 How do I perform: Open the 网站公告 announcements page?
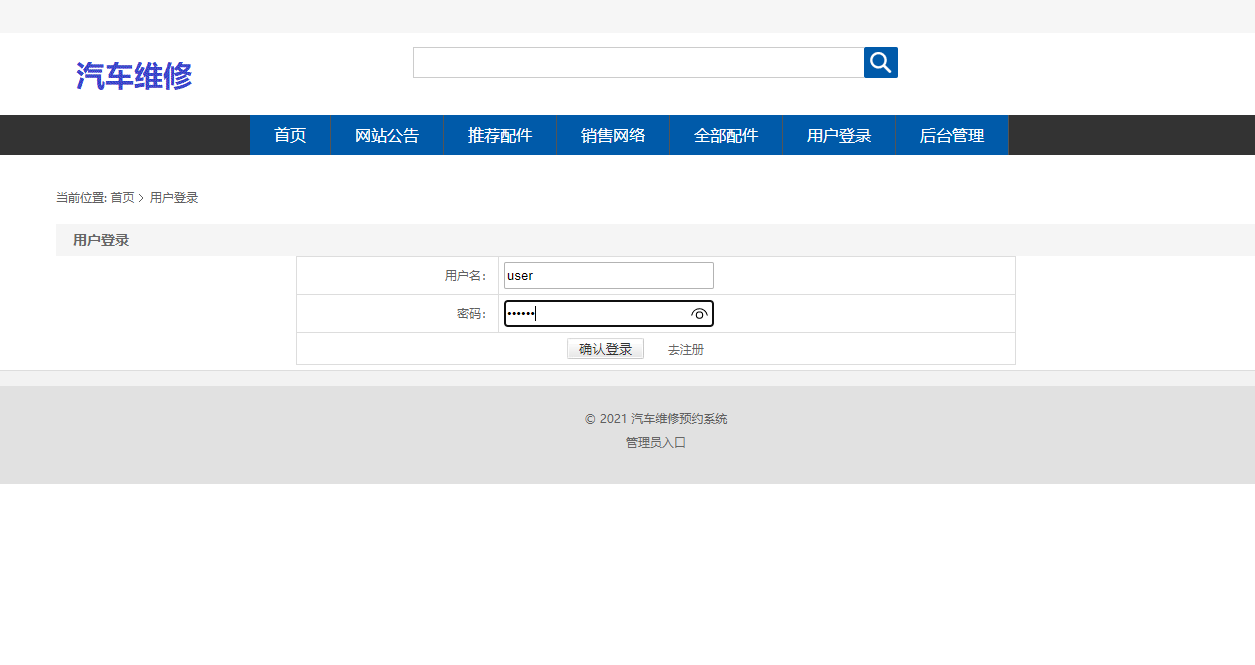pos(386,135)
